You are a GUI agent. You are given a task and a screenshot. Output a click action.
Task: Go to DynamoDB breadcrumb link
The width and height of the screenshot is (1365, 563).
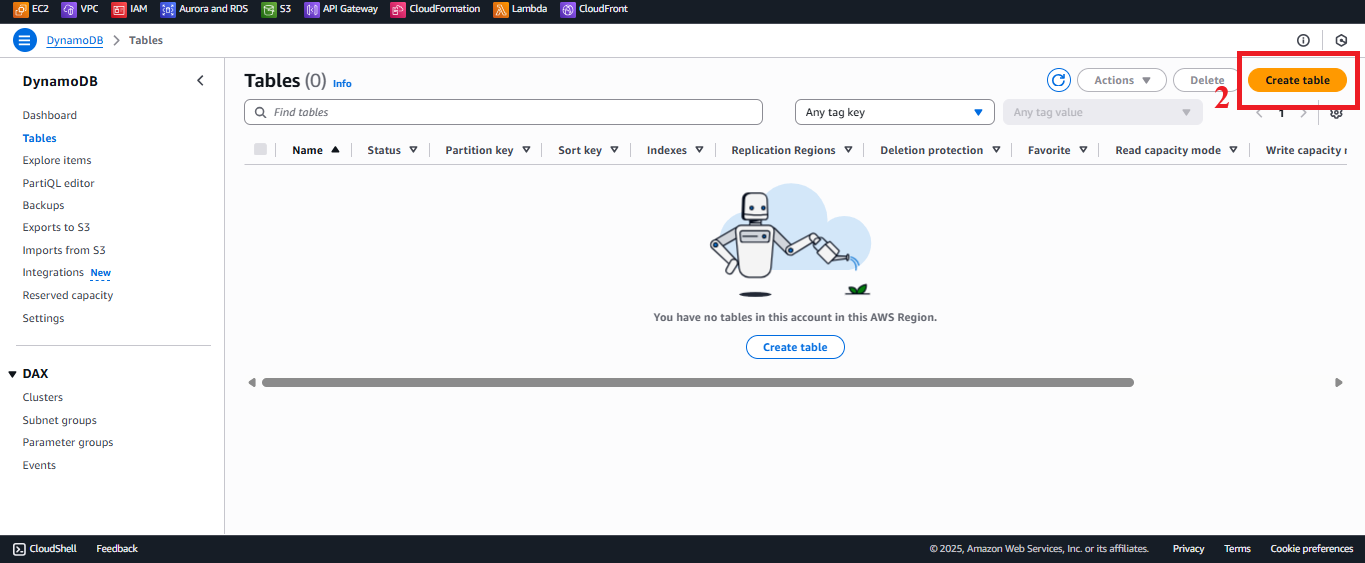click(x=75, y=41)
